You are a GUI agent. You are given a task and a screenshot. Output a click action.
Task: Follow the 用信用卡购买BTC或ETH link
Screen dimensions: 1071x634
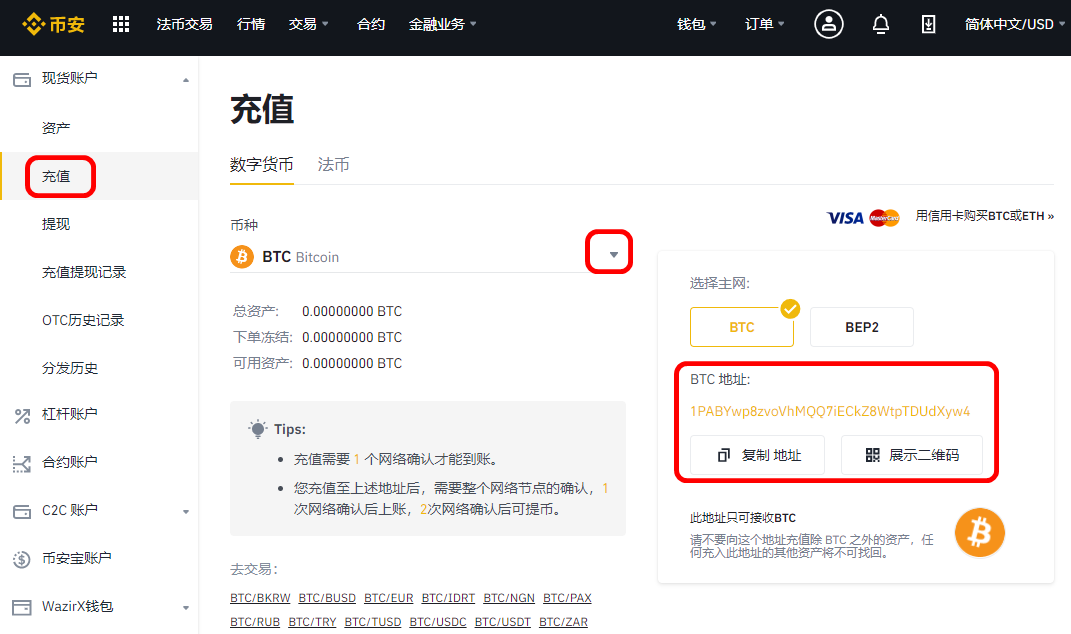(x=984, y=216)
